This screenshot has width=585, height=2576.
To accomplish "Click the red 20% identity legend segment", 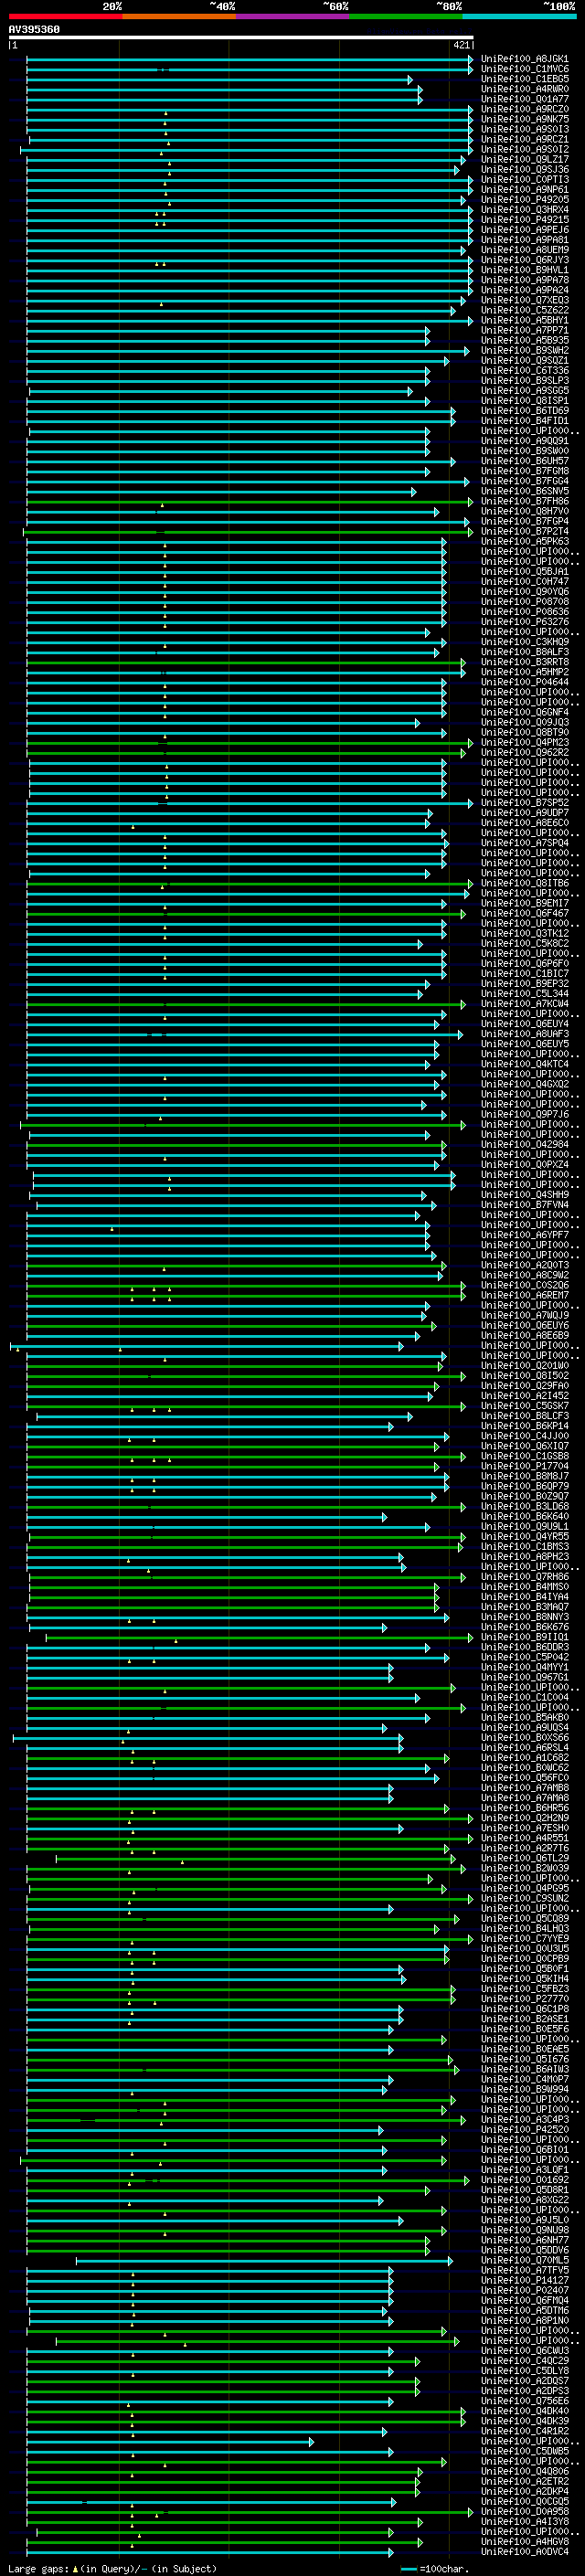I will [66, 16].
